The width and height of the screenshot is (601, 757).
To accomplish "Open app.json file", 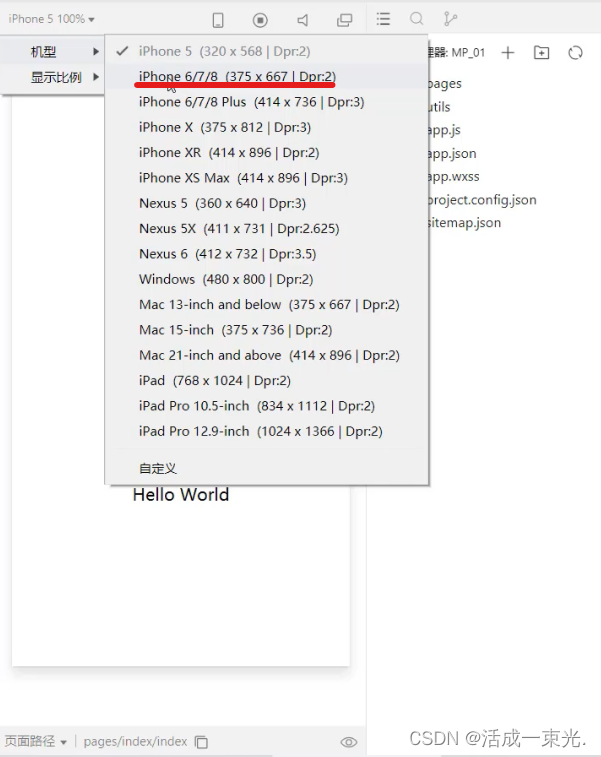I will [x=452, y=154].
